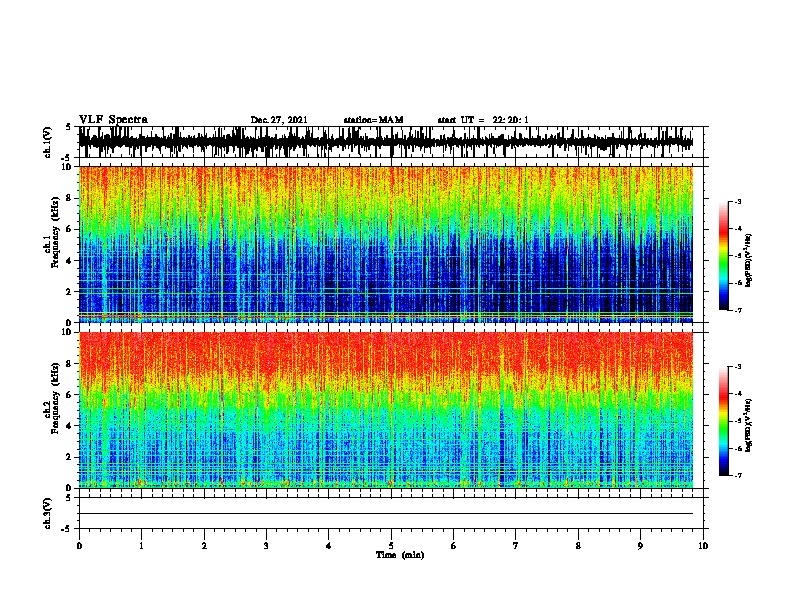Click the "6" kHz tick on ch.2 frequency axis
This screenshot has height=612, width=792.
coord(70,394)
